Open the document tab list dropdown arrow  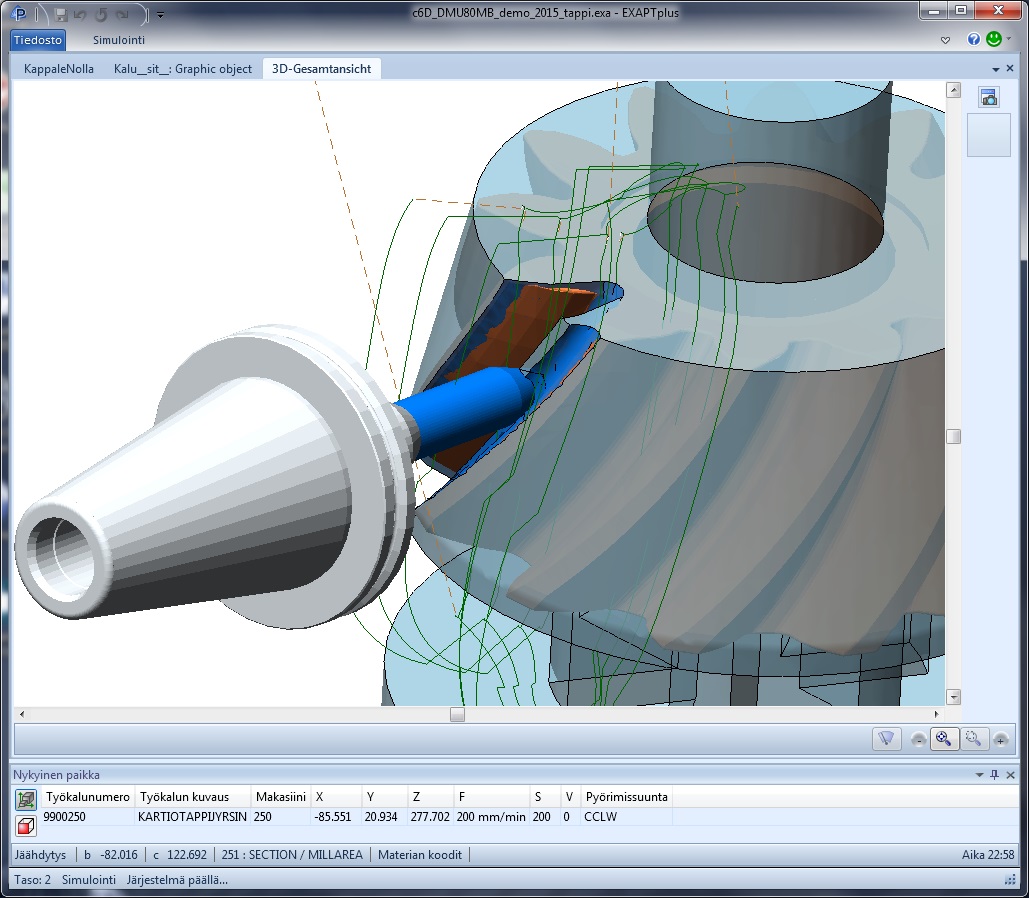click(x=996, y=69)
